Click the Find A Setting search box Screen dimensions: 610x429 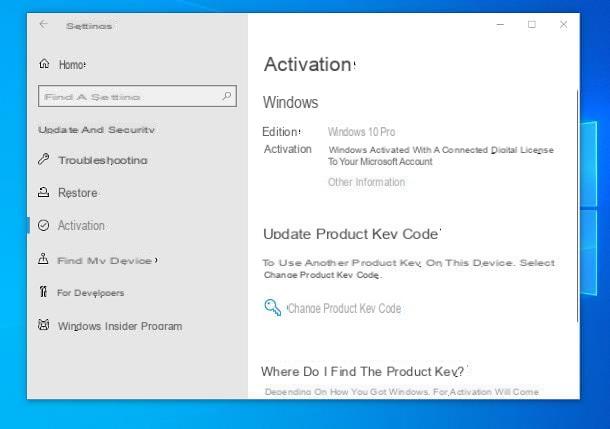coord(137,96)
